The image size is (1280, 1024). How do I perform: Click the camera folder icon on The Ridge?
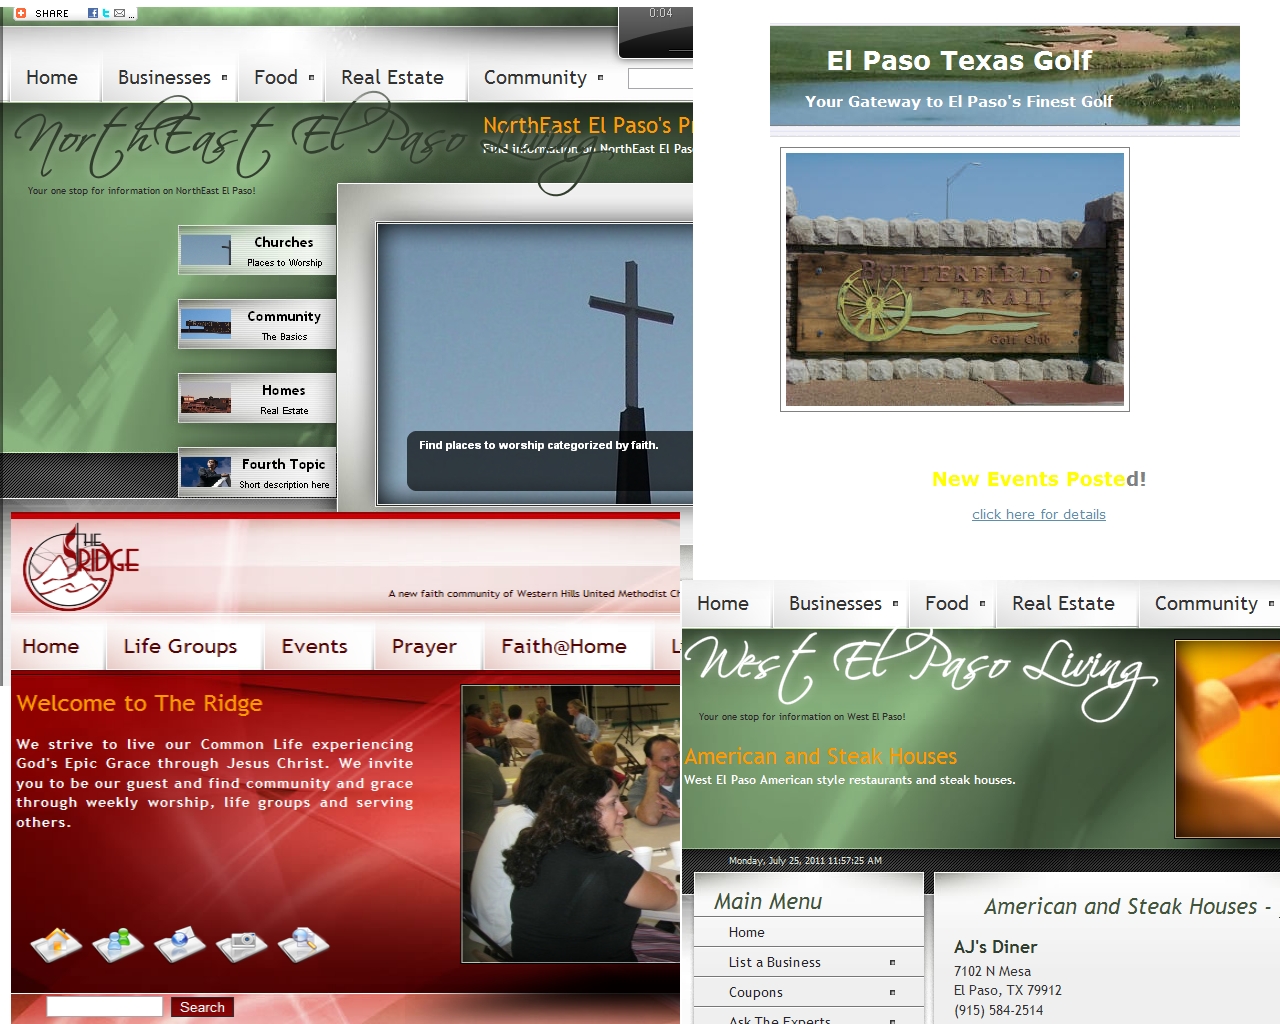click(x=242, y=943)
